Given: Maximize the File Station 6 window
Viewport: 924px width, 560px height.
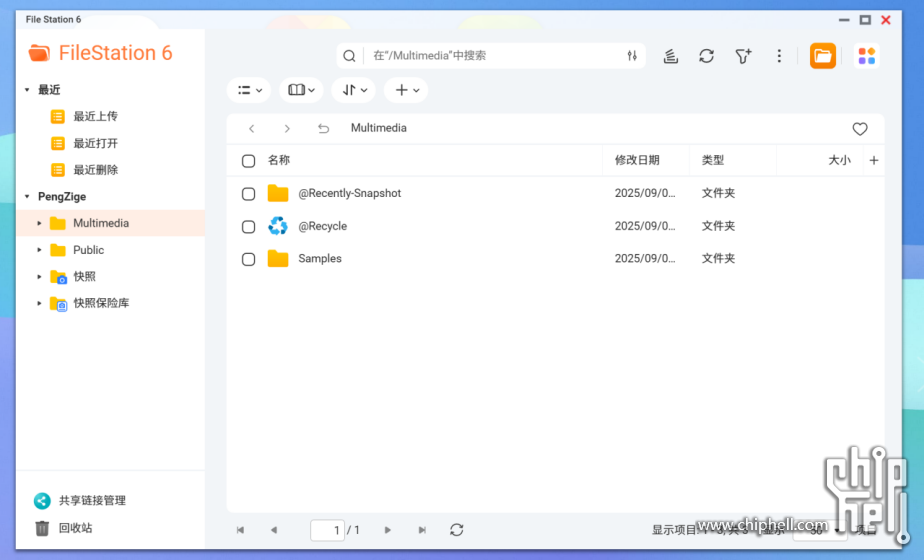Looking at the screenshot, I should click(865, 20).
